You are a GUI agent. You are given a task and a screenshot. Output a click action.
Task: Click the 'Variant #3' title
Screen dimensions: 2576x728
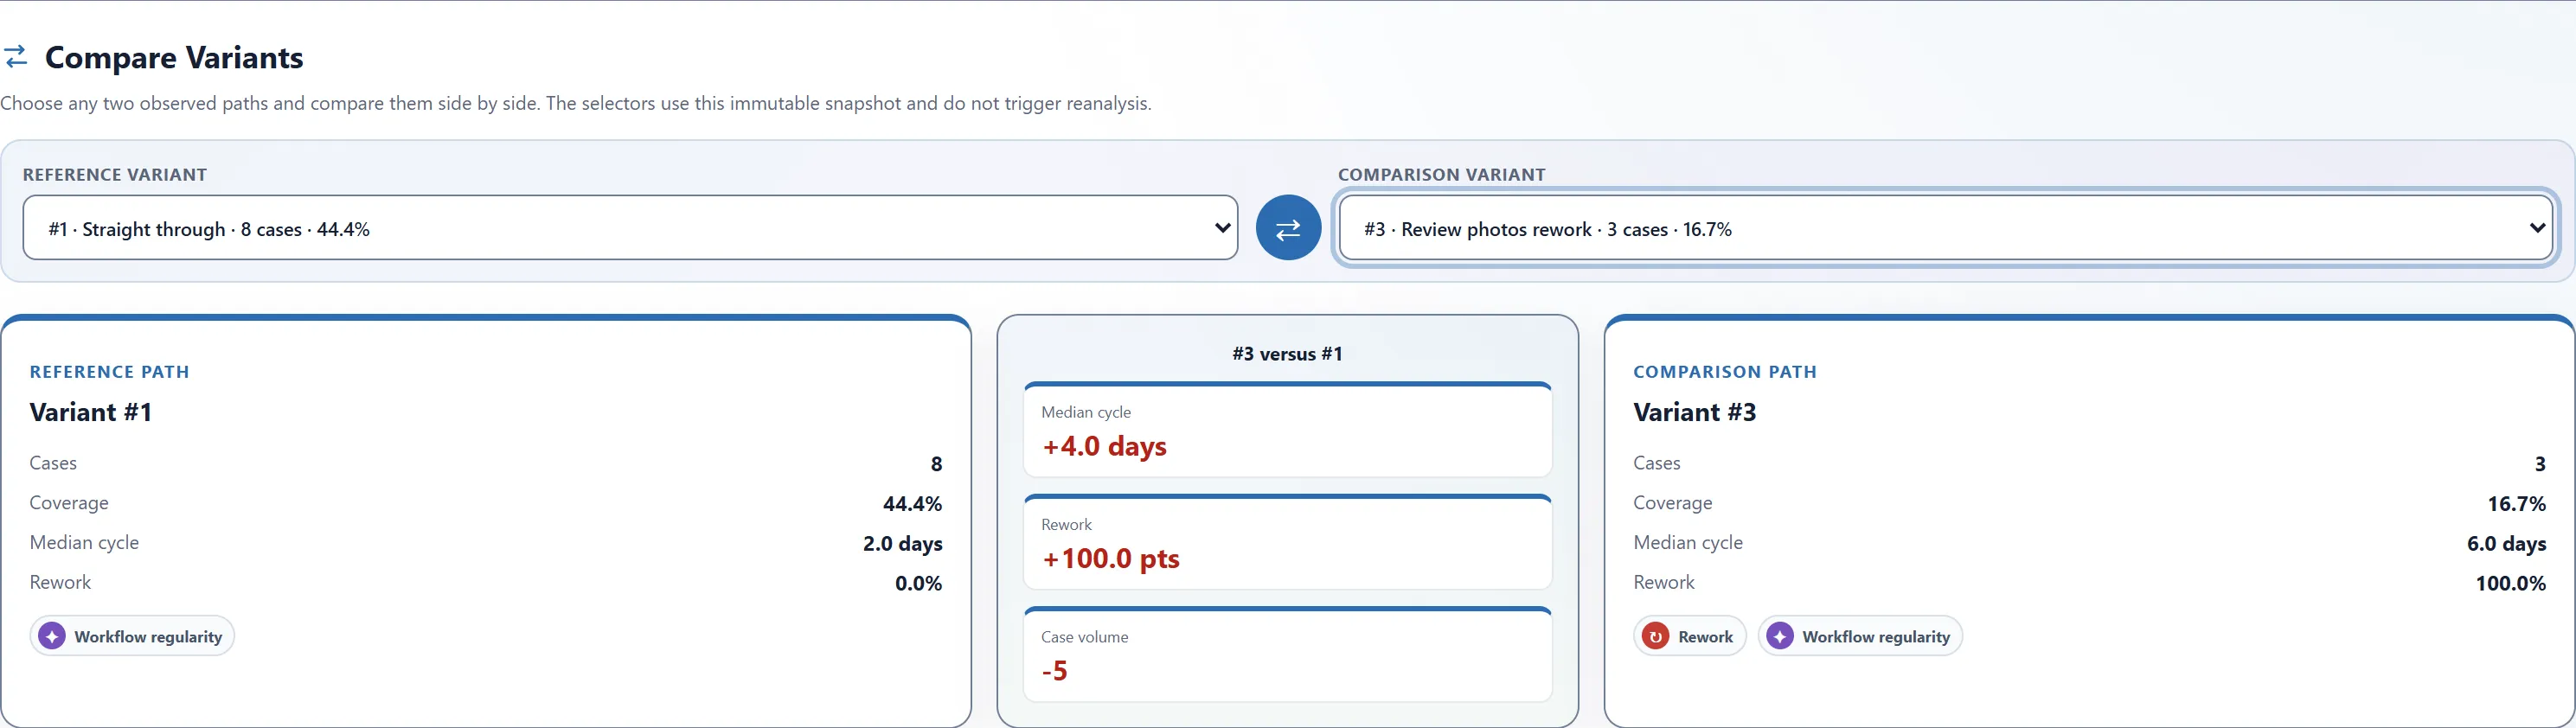[1695, 412]
